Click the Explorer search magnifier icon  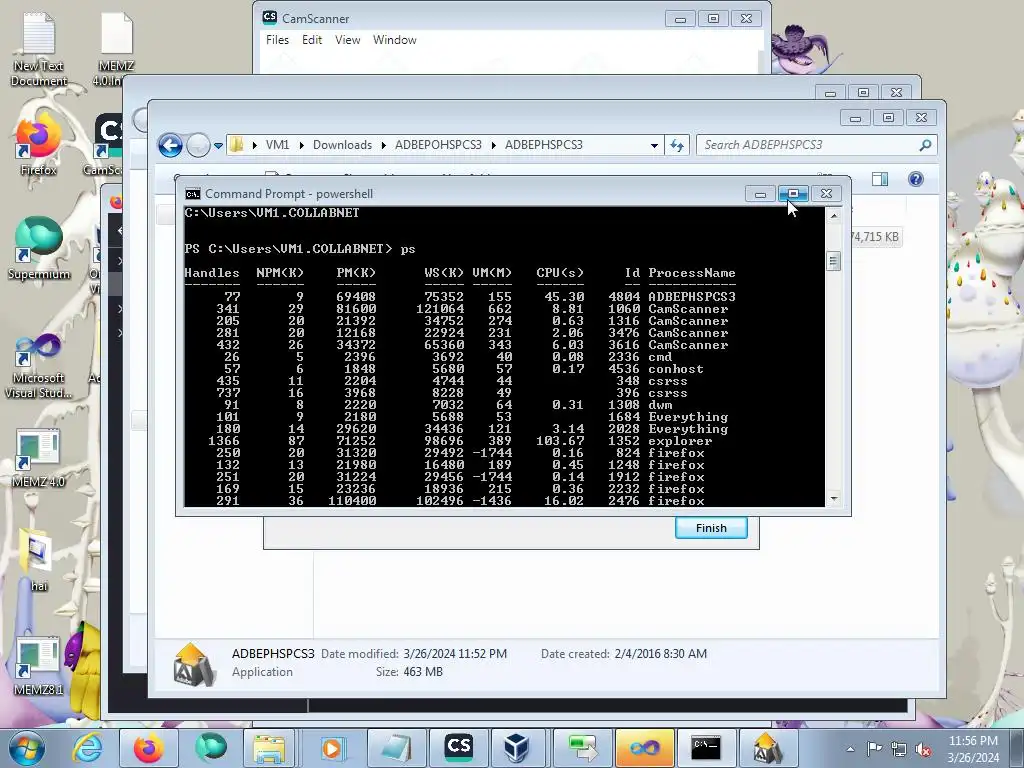point(925,144)
